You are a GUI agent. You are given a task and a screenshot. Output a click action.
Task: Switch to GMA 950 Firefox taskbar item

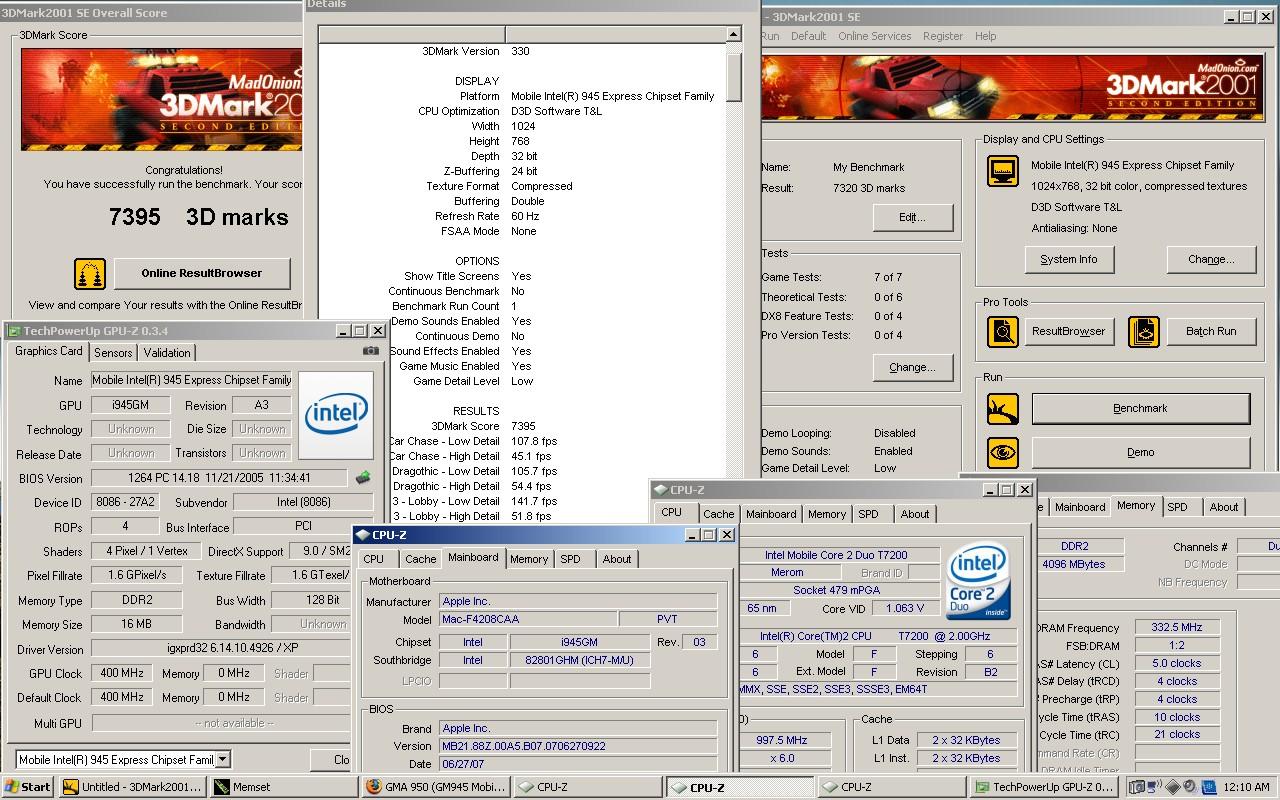435,787
